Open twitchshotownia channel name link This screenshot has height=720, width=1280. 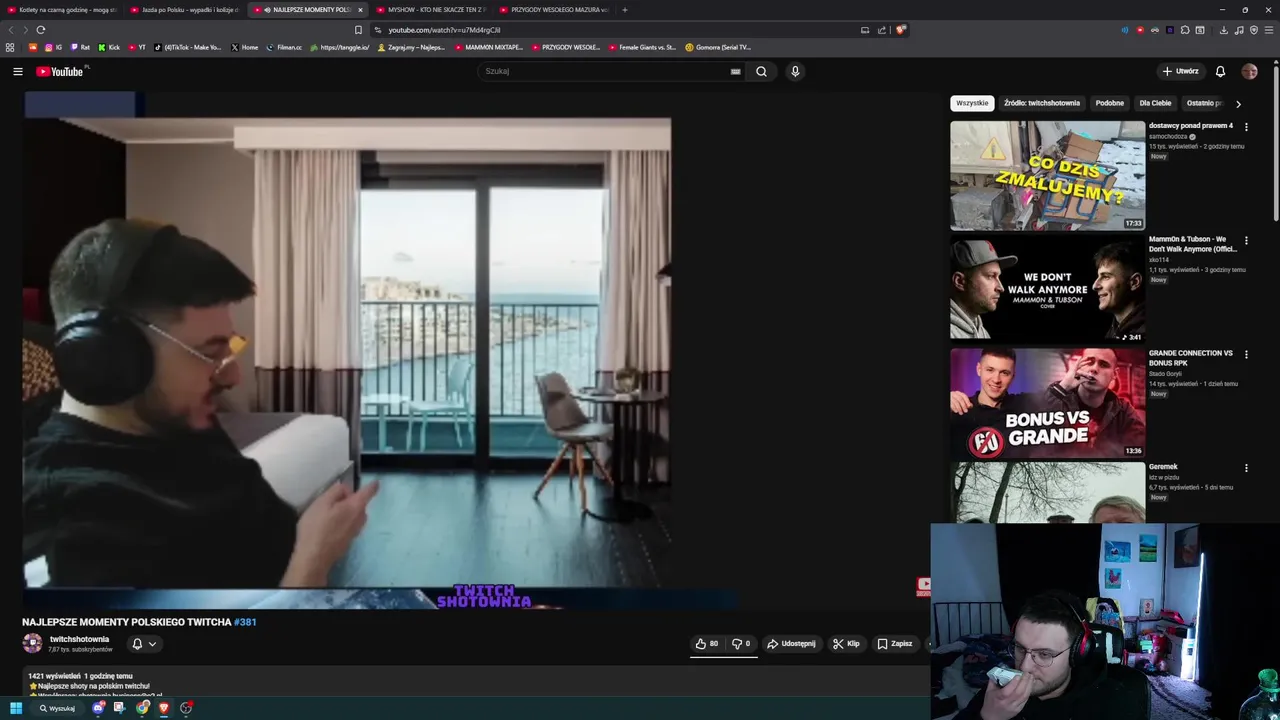(x=79, y=639)
